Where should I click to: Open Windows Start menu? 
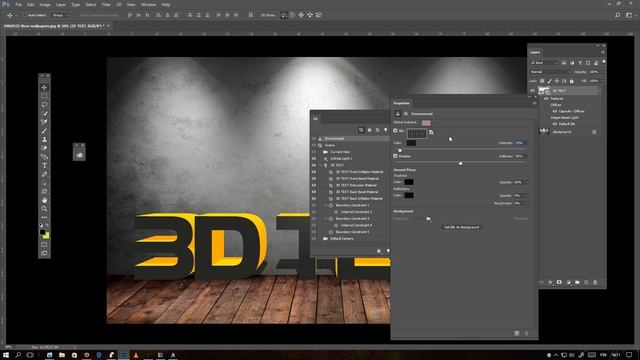(x=6, y=355)
